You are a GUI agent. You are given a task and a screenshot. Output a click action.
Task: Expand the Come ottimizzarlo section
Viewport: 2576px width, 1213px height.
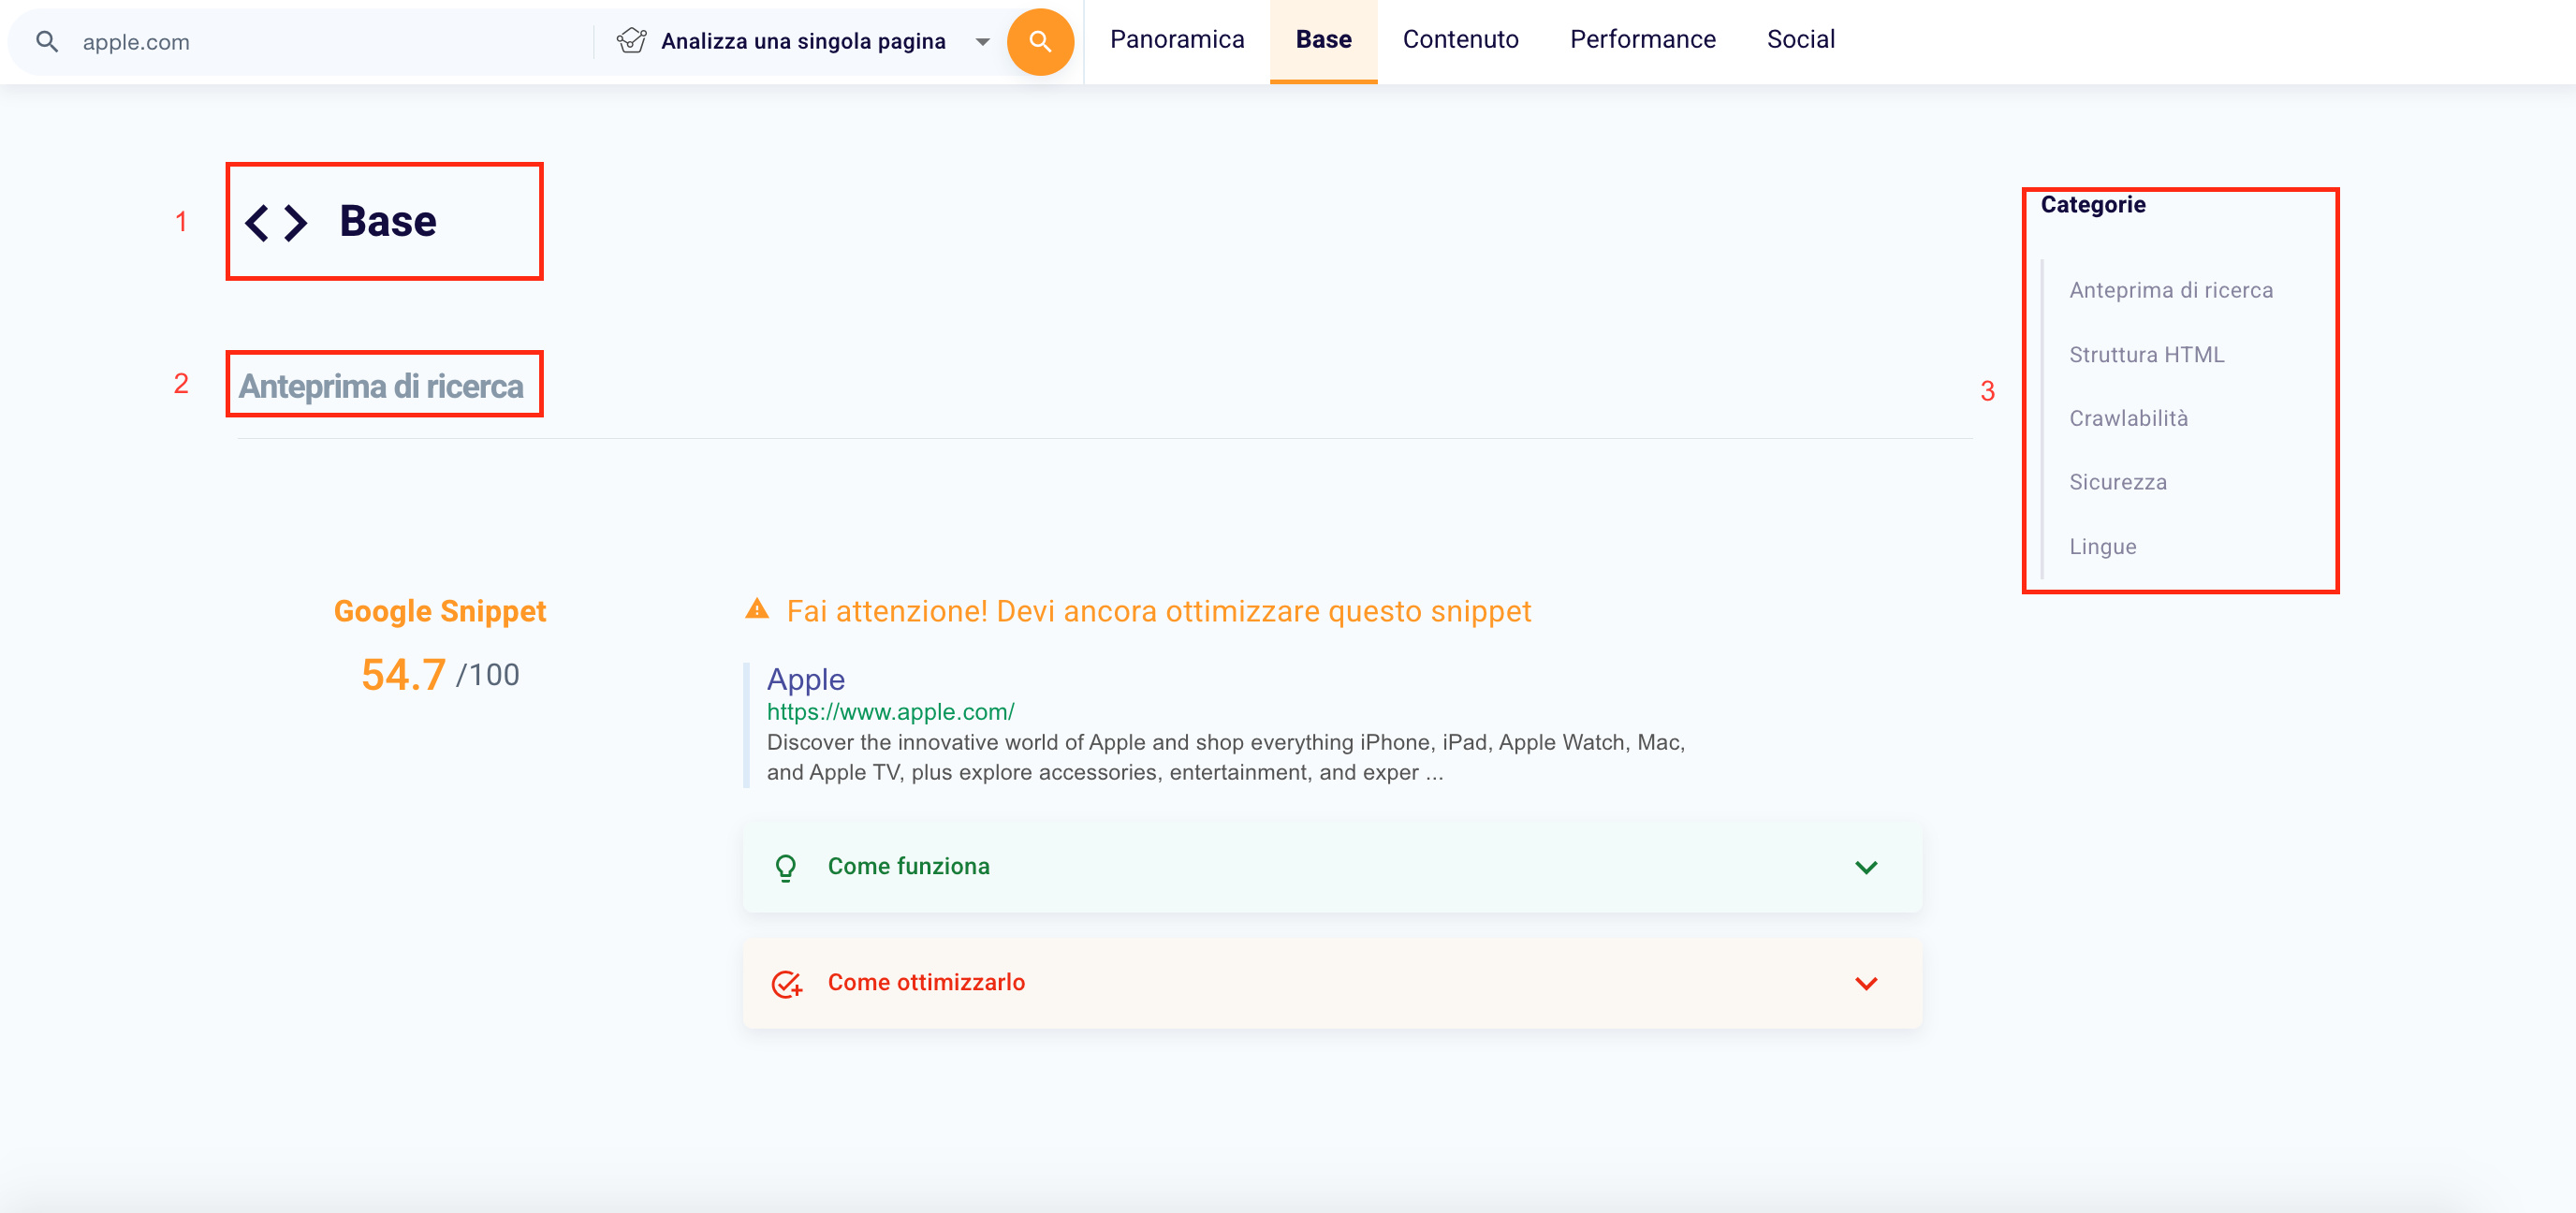click(x=1332, y=983)
